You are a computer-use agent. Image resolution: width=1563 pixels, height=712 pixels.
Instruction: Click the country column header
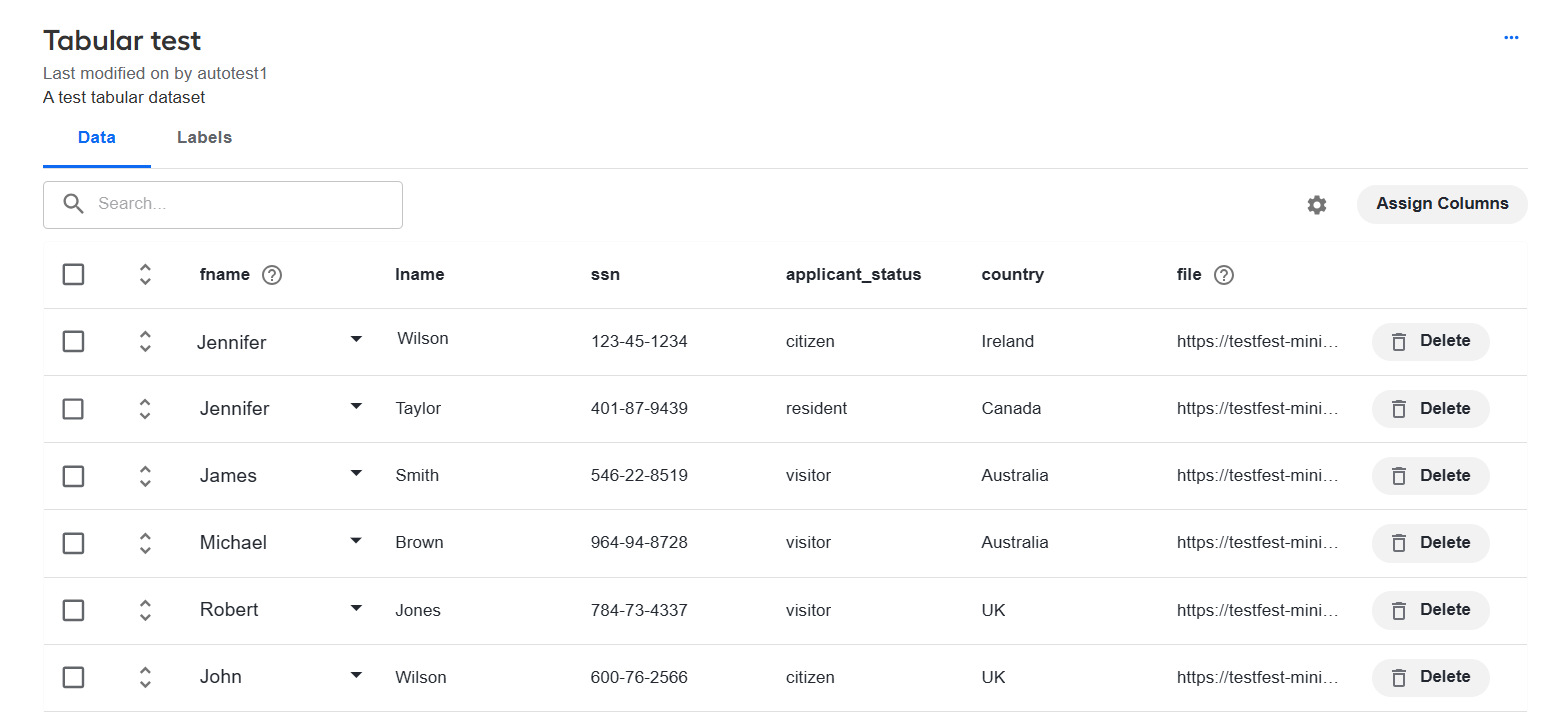(x=1012, y=274)
